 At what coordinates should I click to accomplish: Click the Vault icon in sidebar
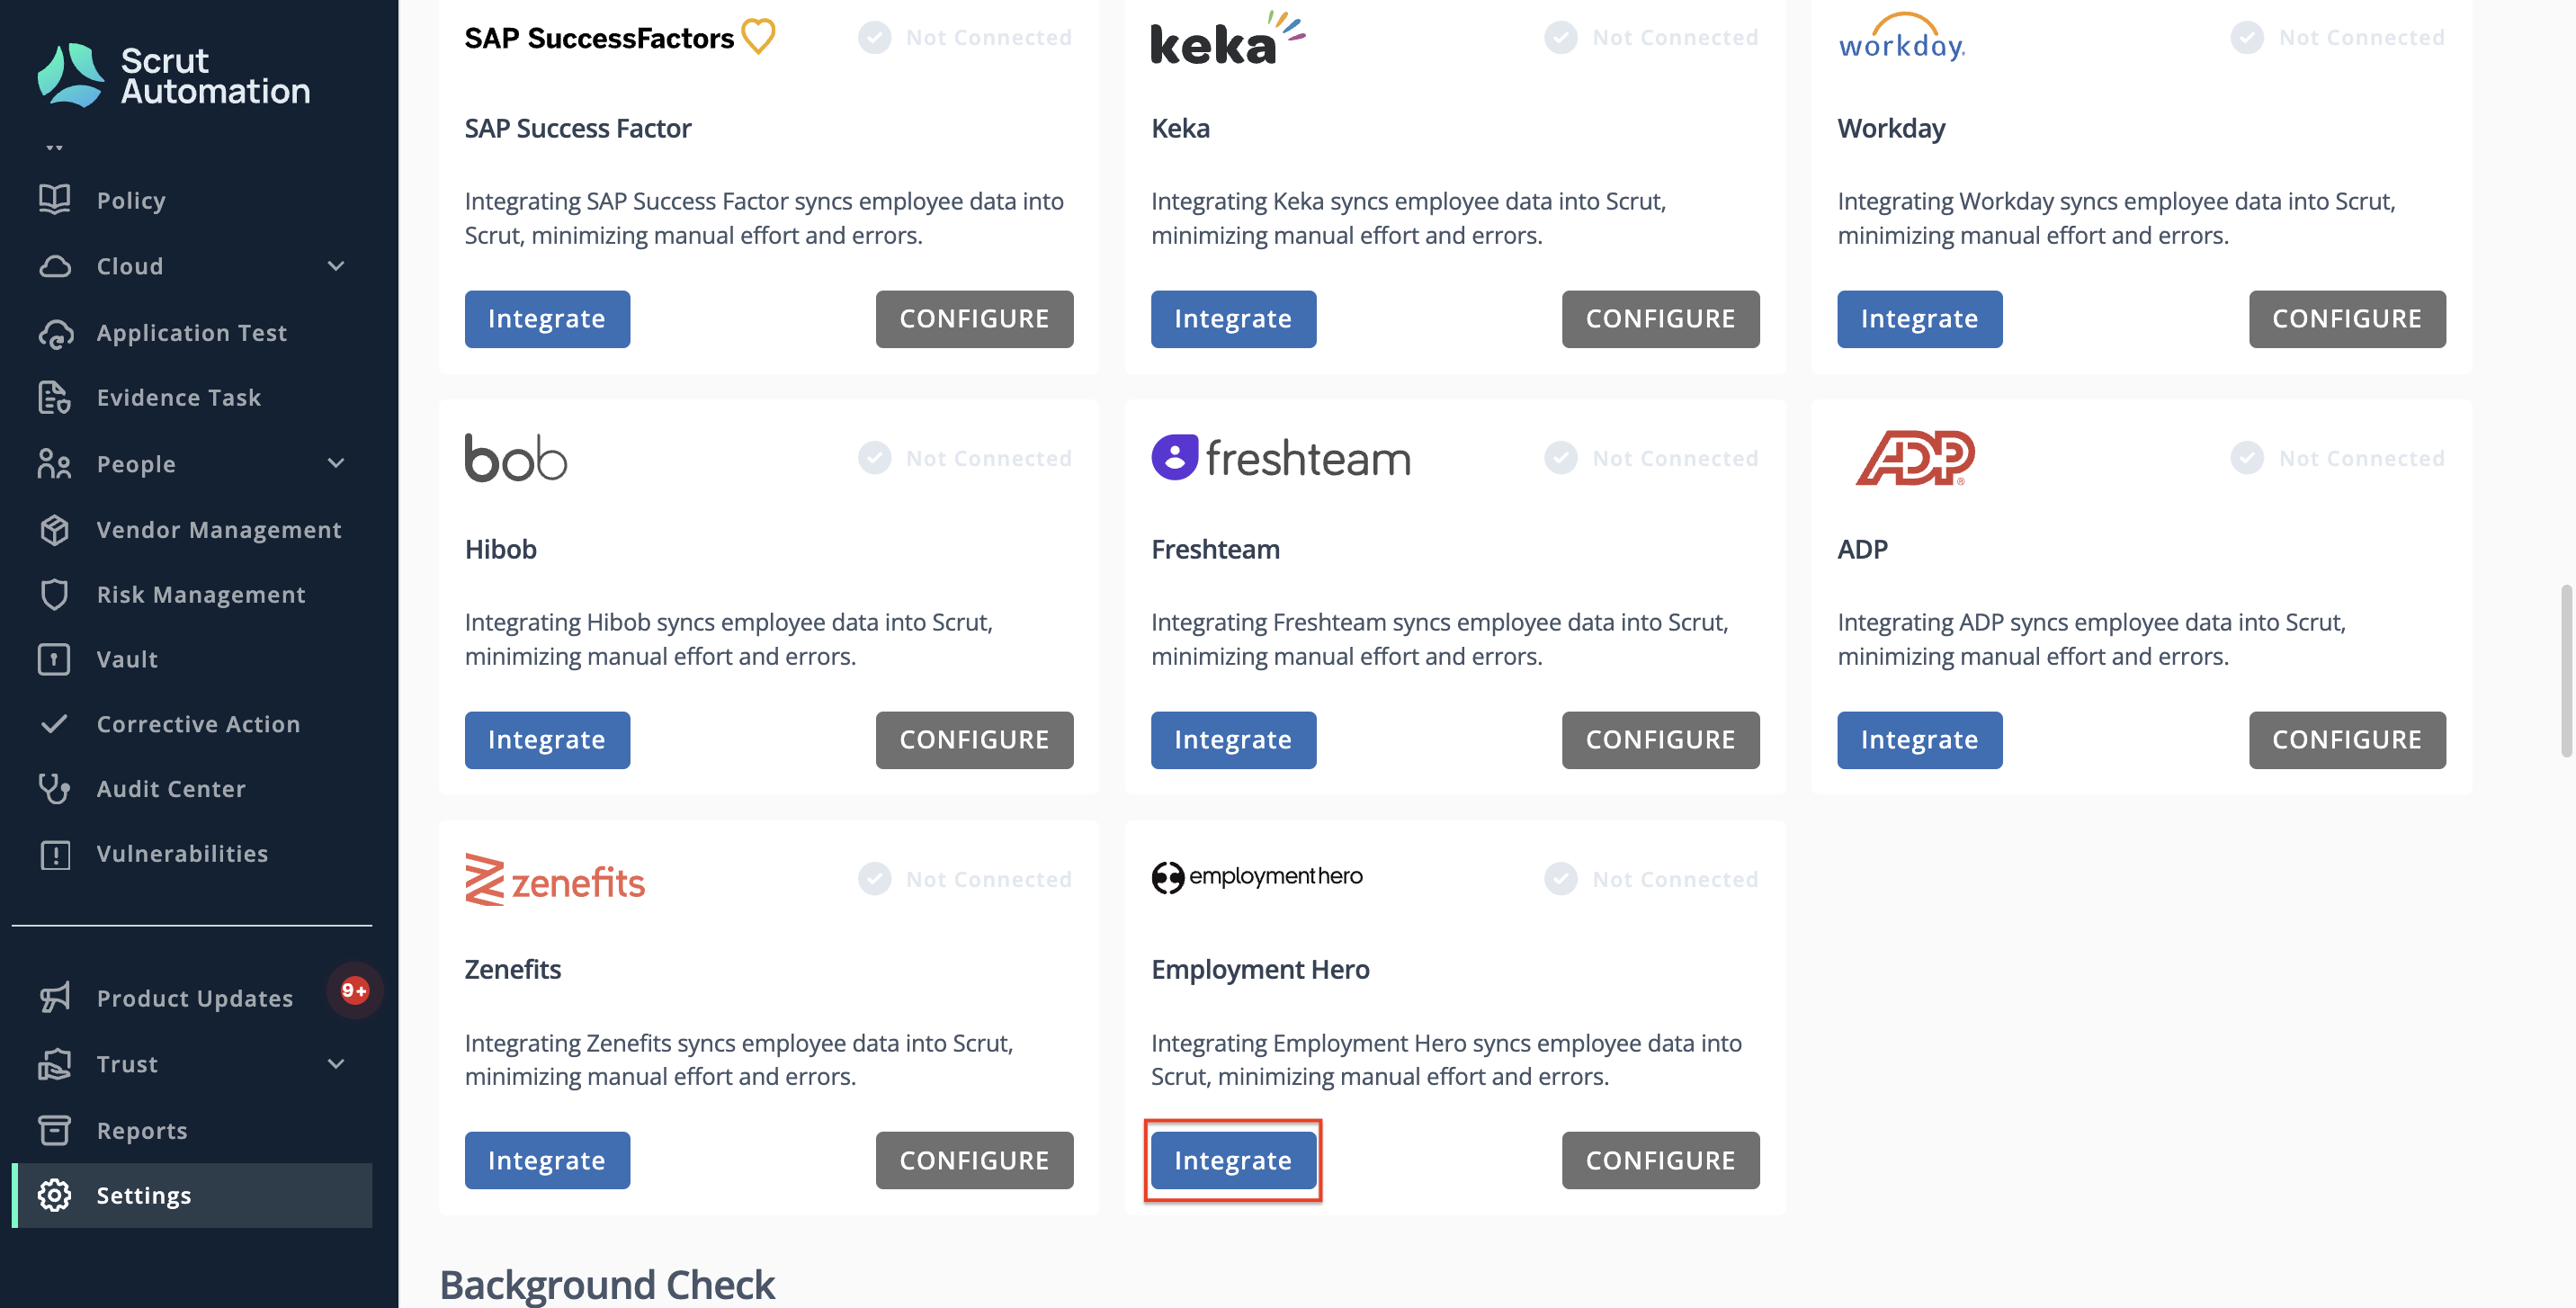pos(55,659)
